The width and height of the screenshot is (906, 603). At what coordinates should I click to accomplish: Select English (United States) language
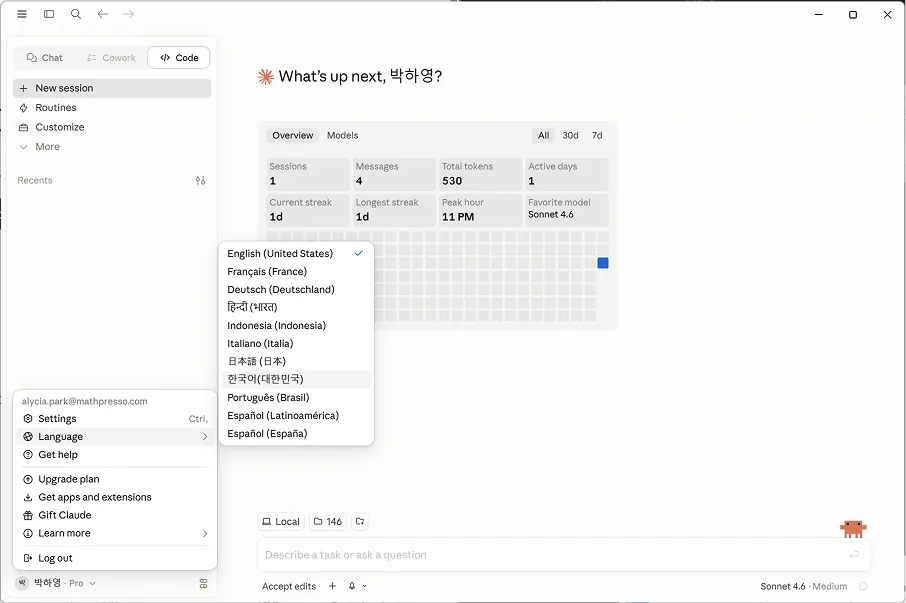tap(296, 254)
